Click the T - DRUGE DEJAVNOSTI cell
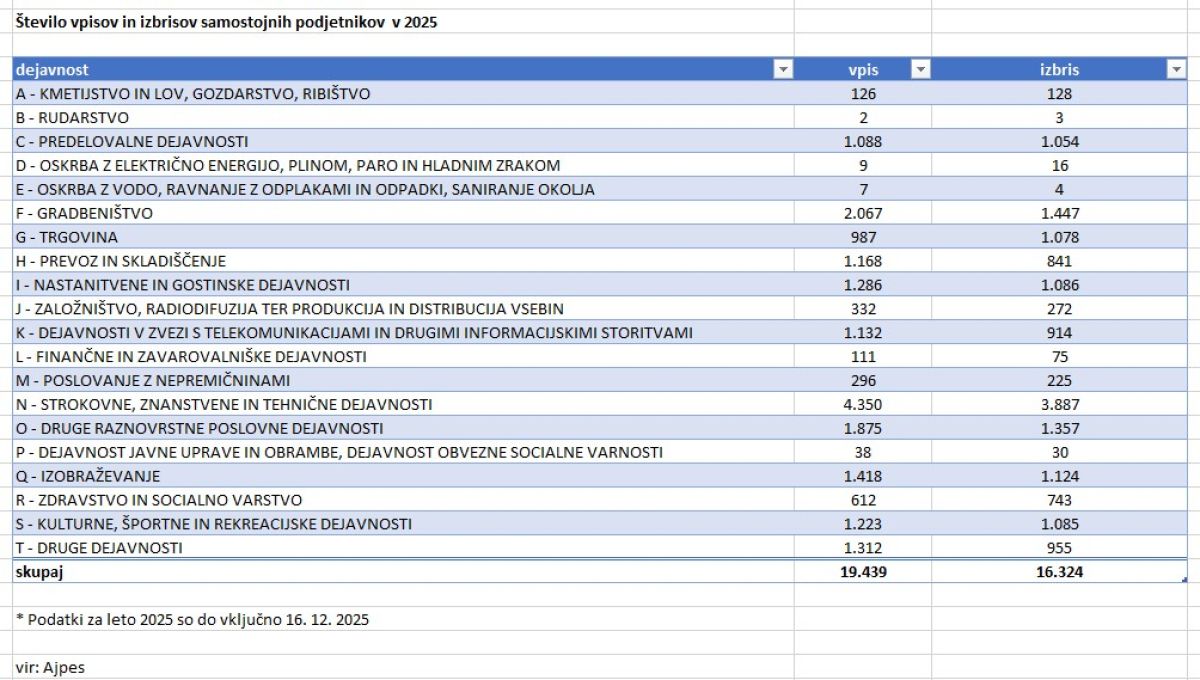 [99, 548]
